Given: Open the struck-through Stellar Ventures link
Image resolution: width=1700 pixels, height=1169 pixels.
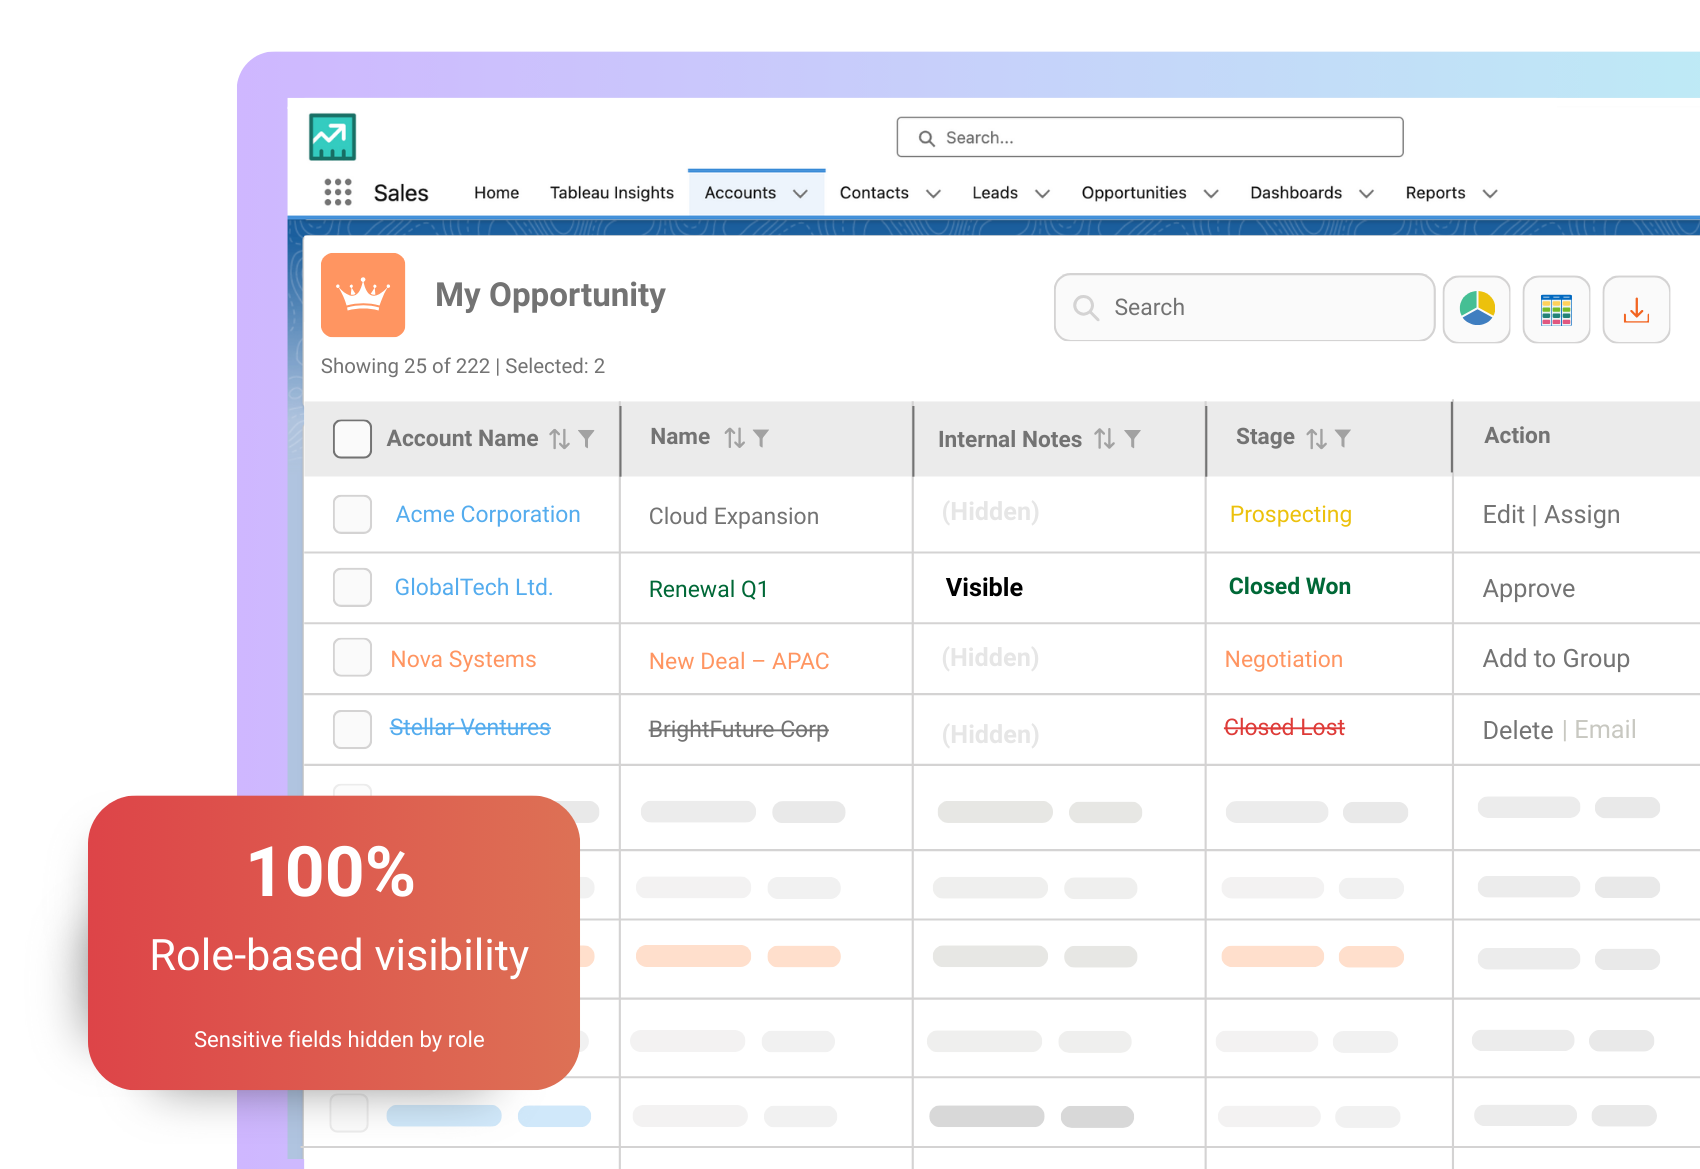Looking at the screenshot, I should click(470, 727).
